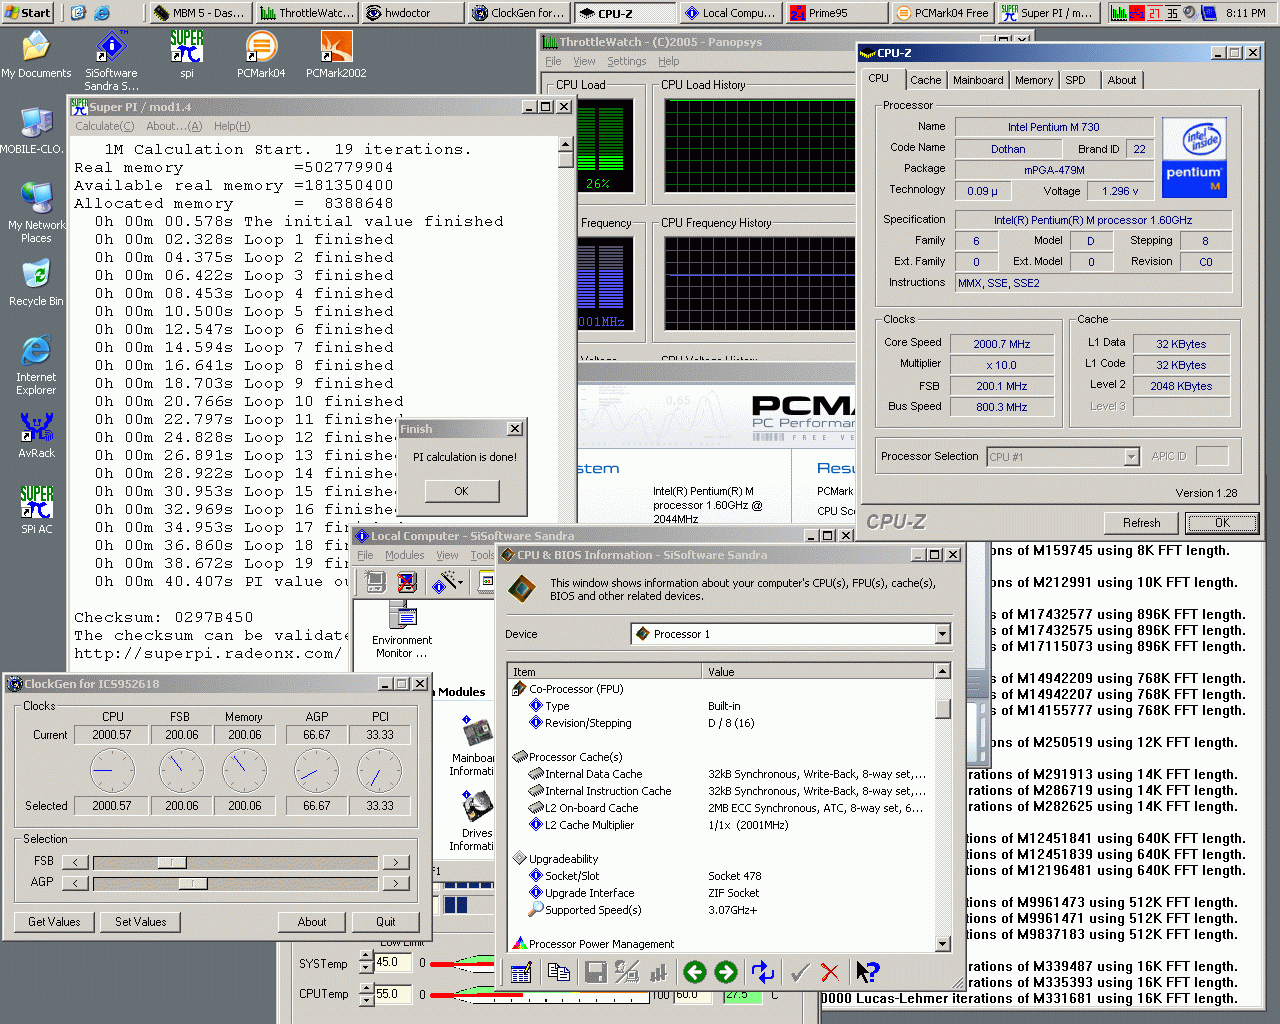The height and width of the screenshot is (1024, 1280).
Task: Click the wand icon dropdown arrow in Sandra toolbar
Action: click(461, 582)
